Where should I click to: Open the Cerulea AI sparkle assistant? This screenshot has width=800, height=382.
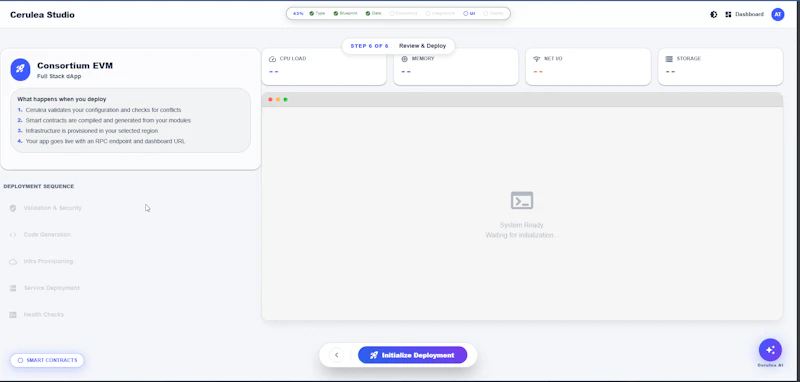(770, 350)
